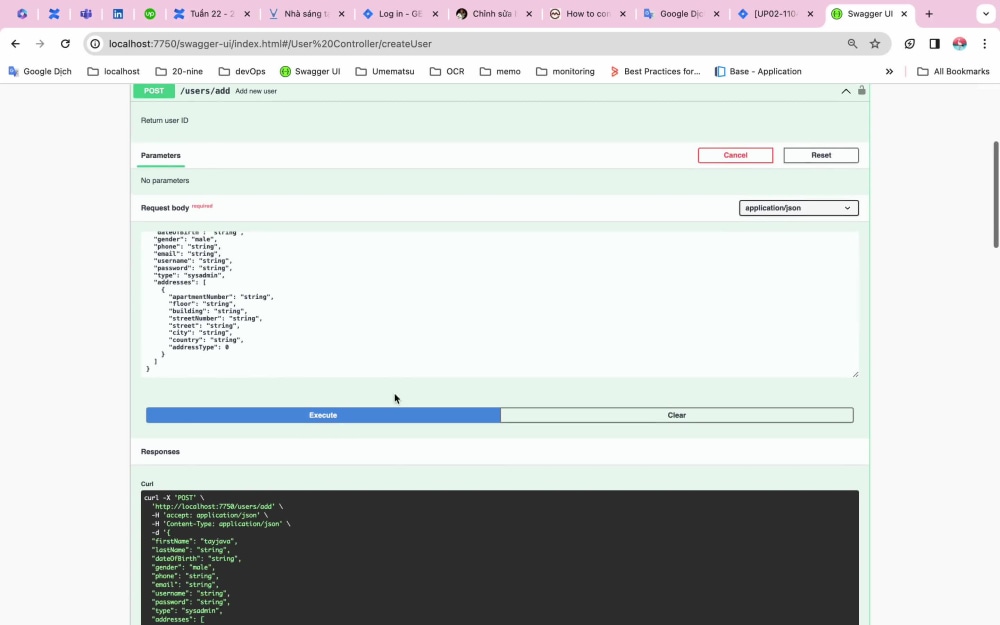
Task: Switch to first pinned tab
Action: click(22, 13)
